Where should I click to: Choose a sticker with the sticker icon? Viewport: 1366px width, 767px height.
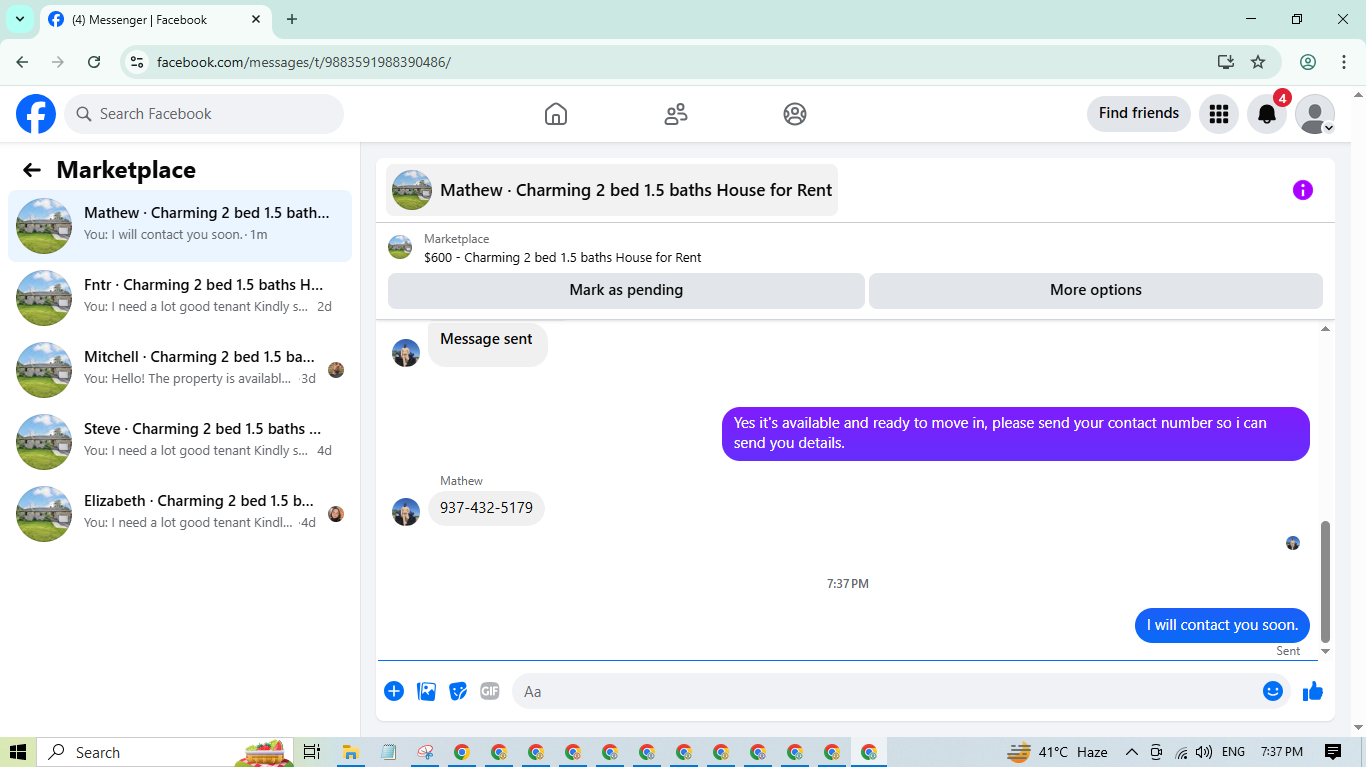[458, 691]
